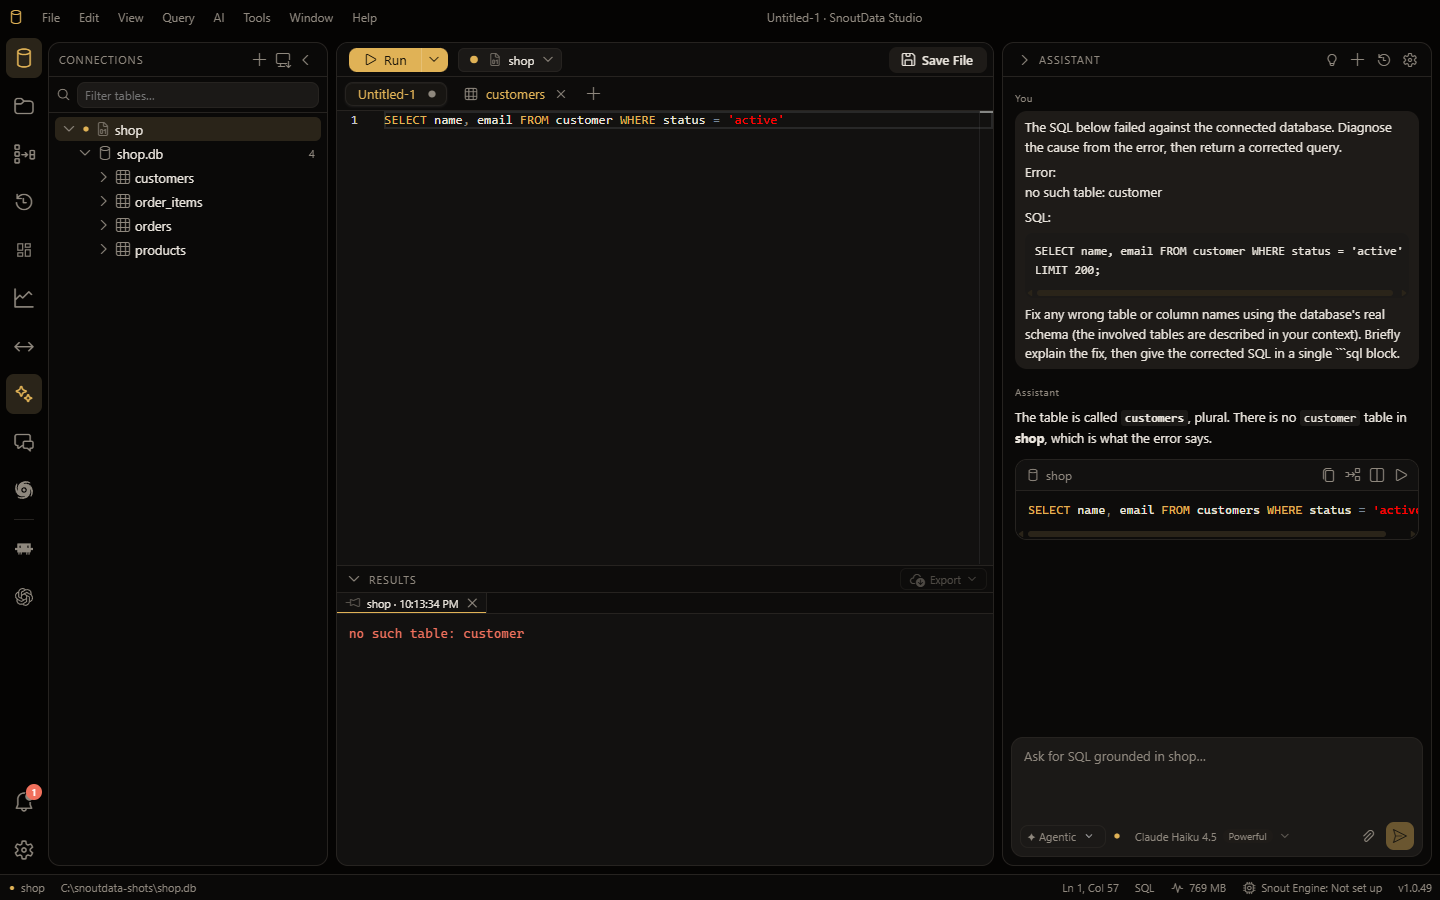Open the Claude Haiku 4.5 model dropdown
This screenshot has height=900, width=1440.
pyautogui.click(x=1211, y=837)
